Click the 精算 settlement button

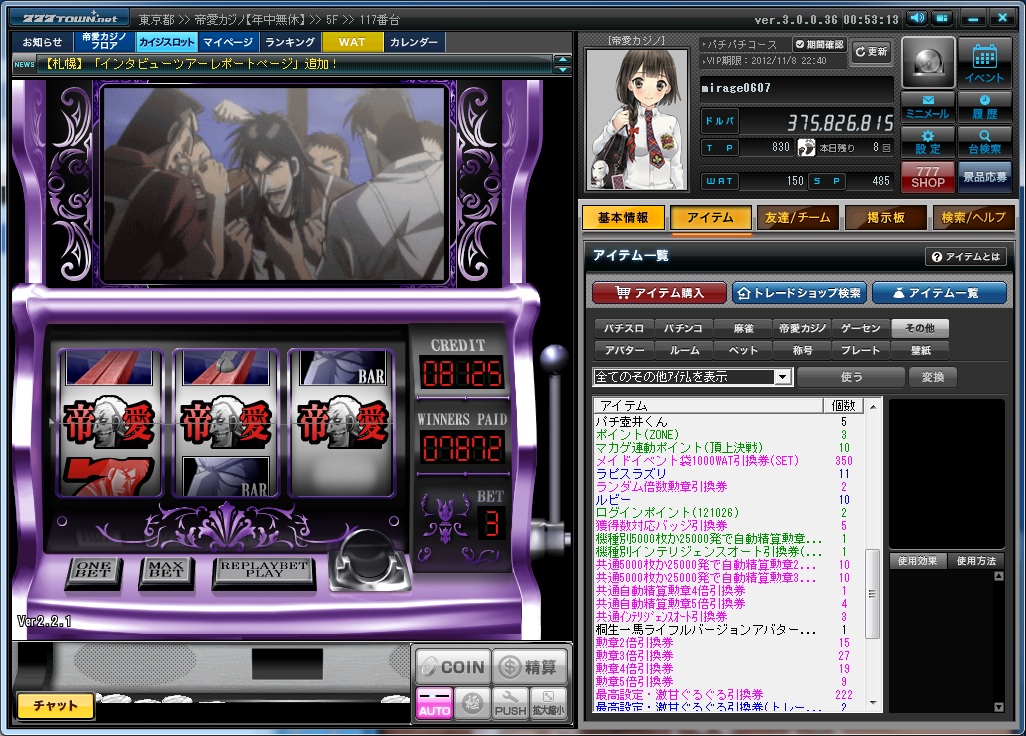[x=529, y=667]
